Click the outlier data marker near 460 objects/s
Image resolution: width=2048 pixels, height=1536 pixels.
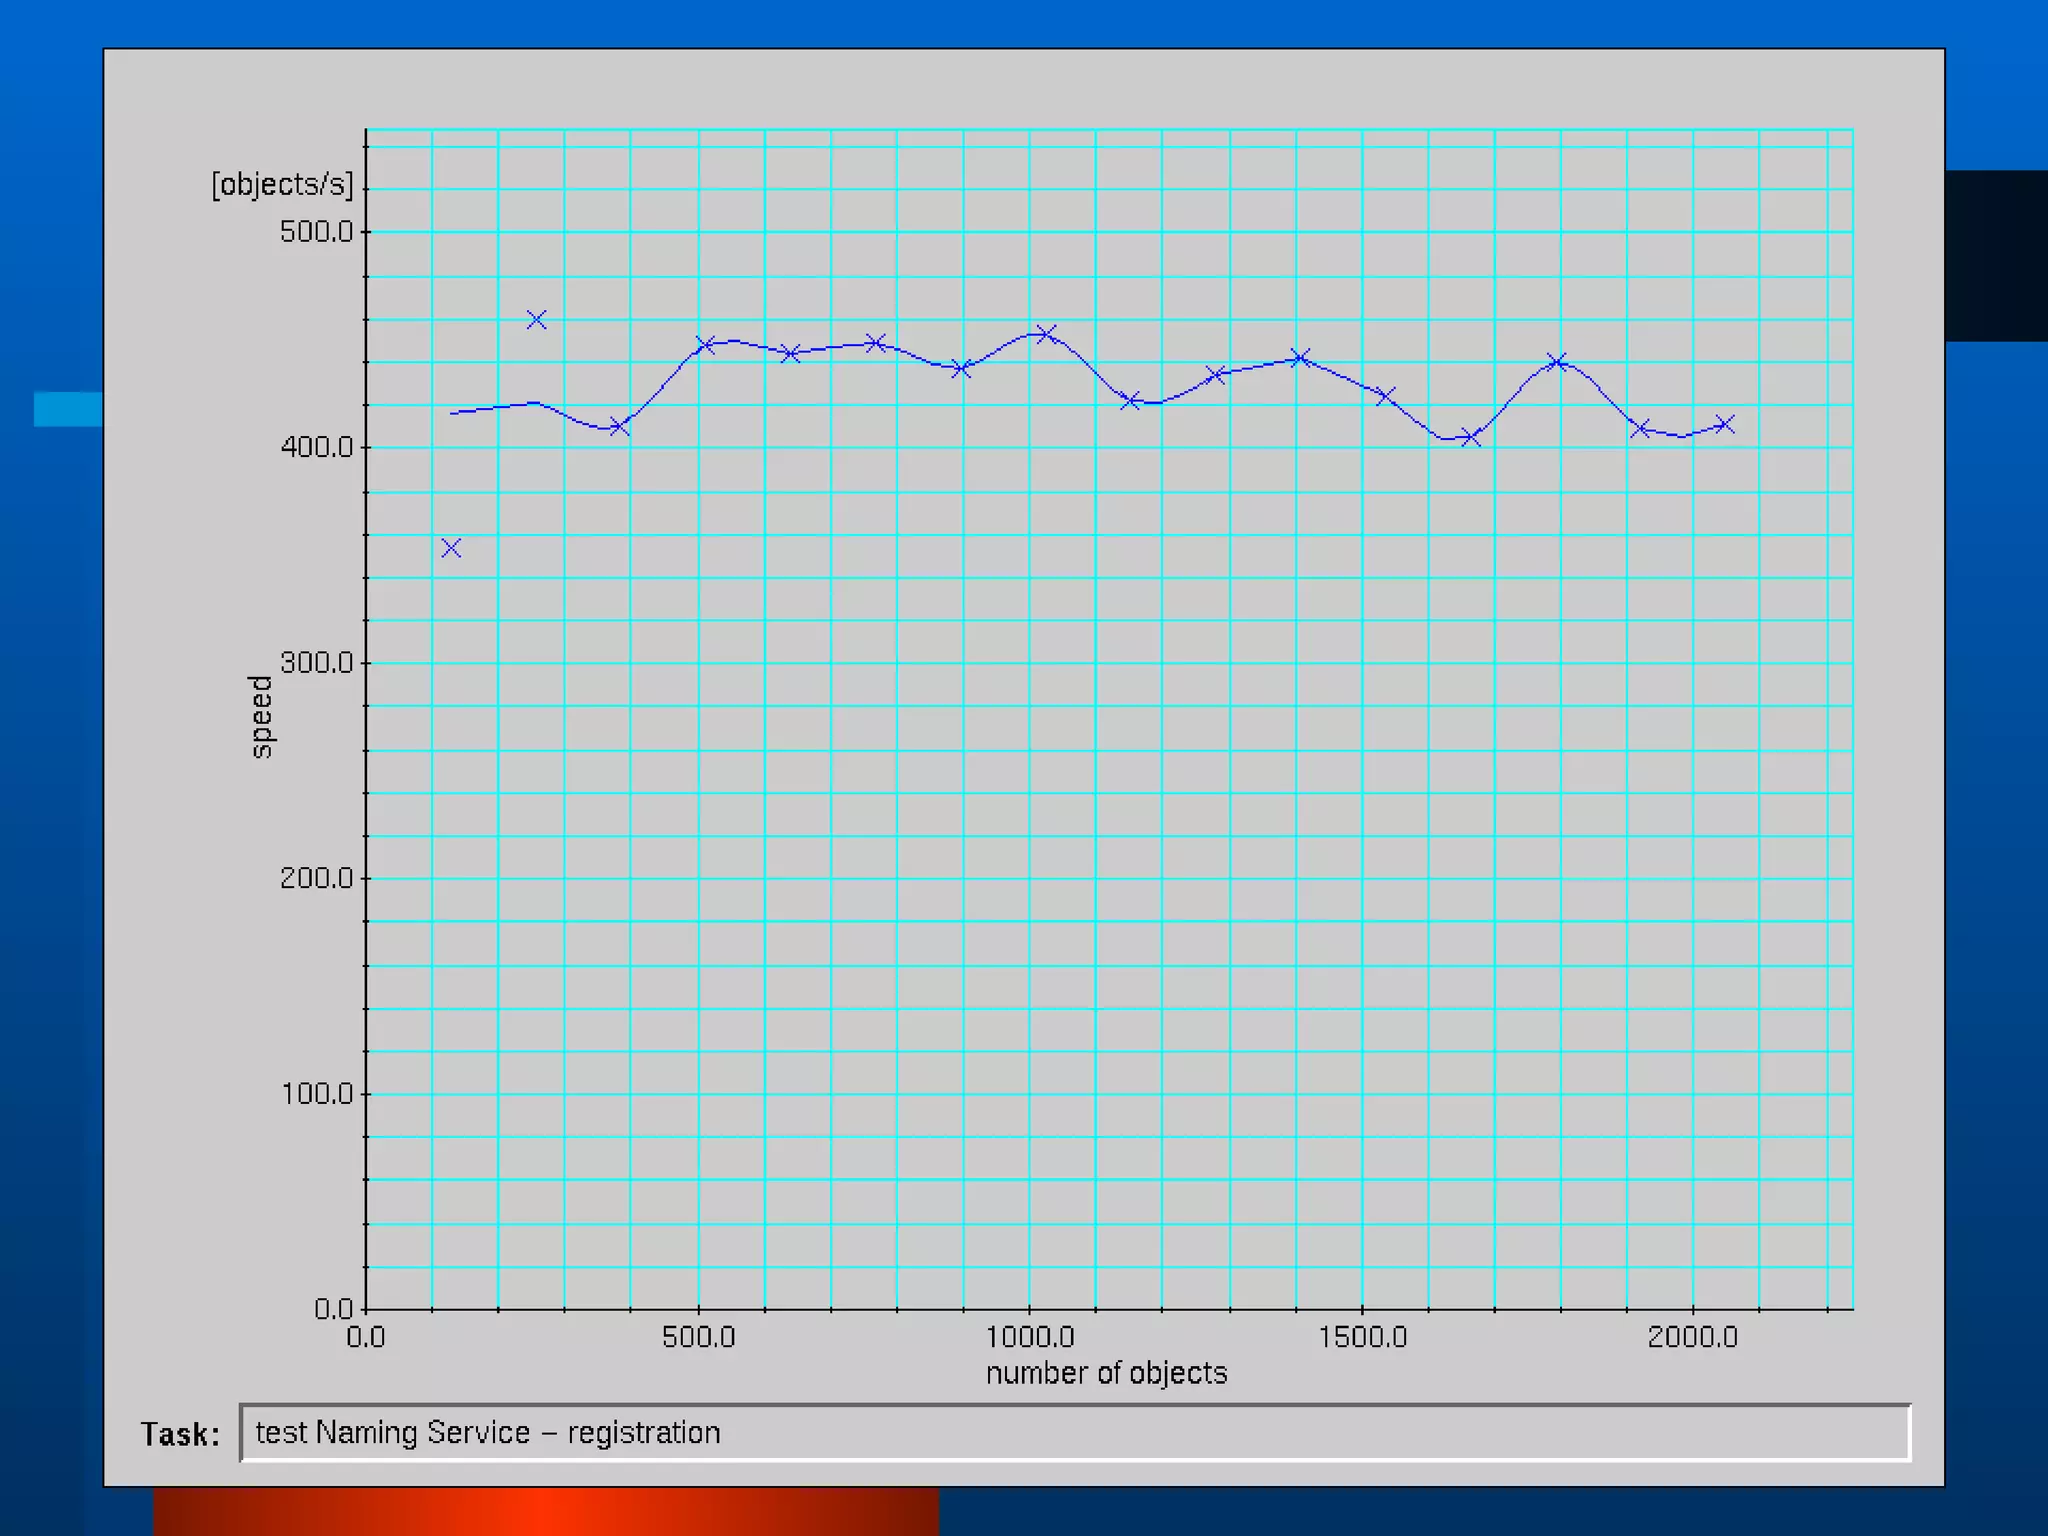536,320
